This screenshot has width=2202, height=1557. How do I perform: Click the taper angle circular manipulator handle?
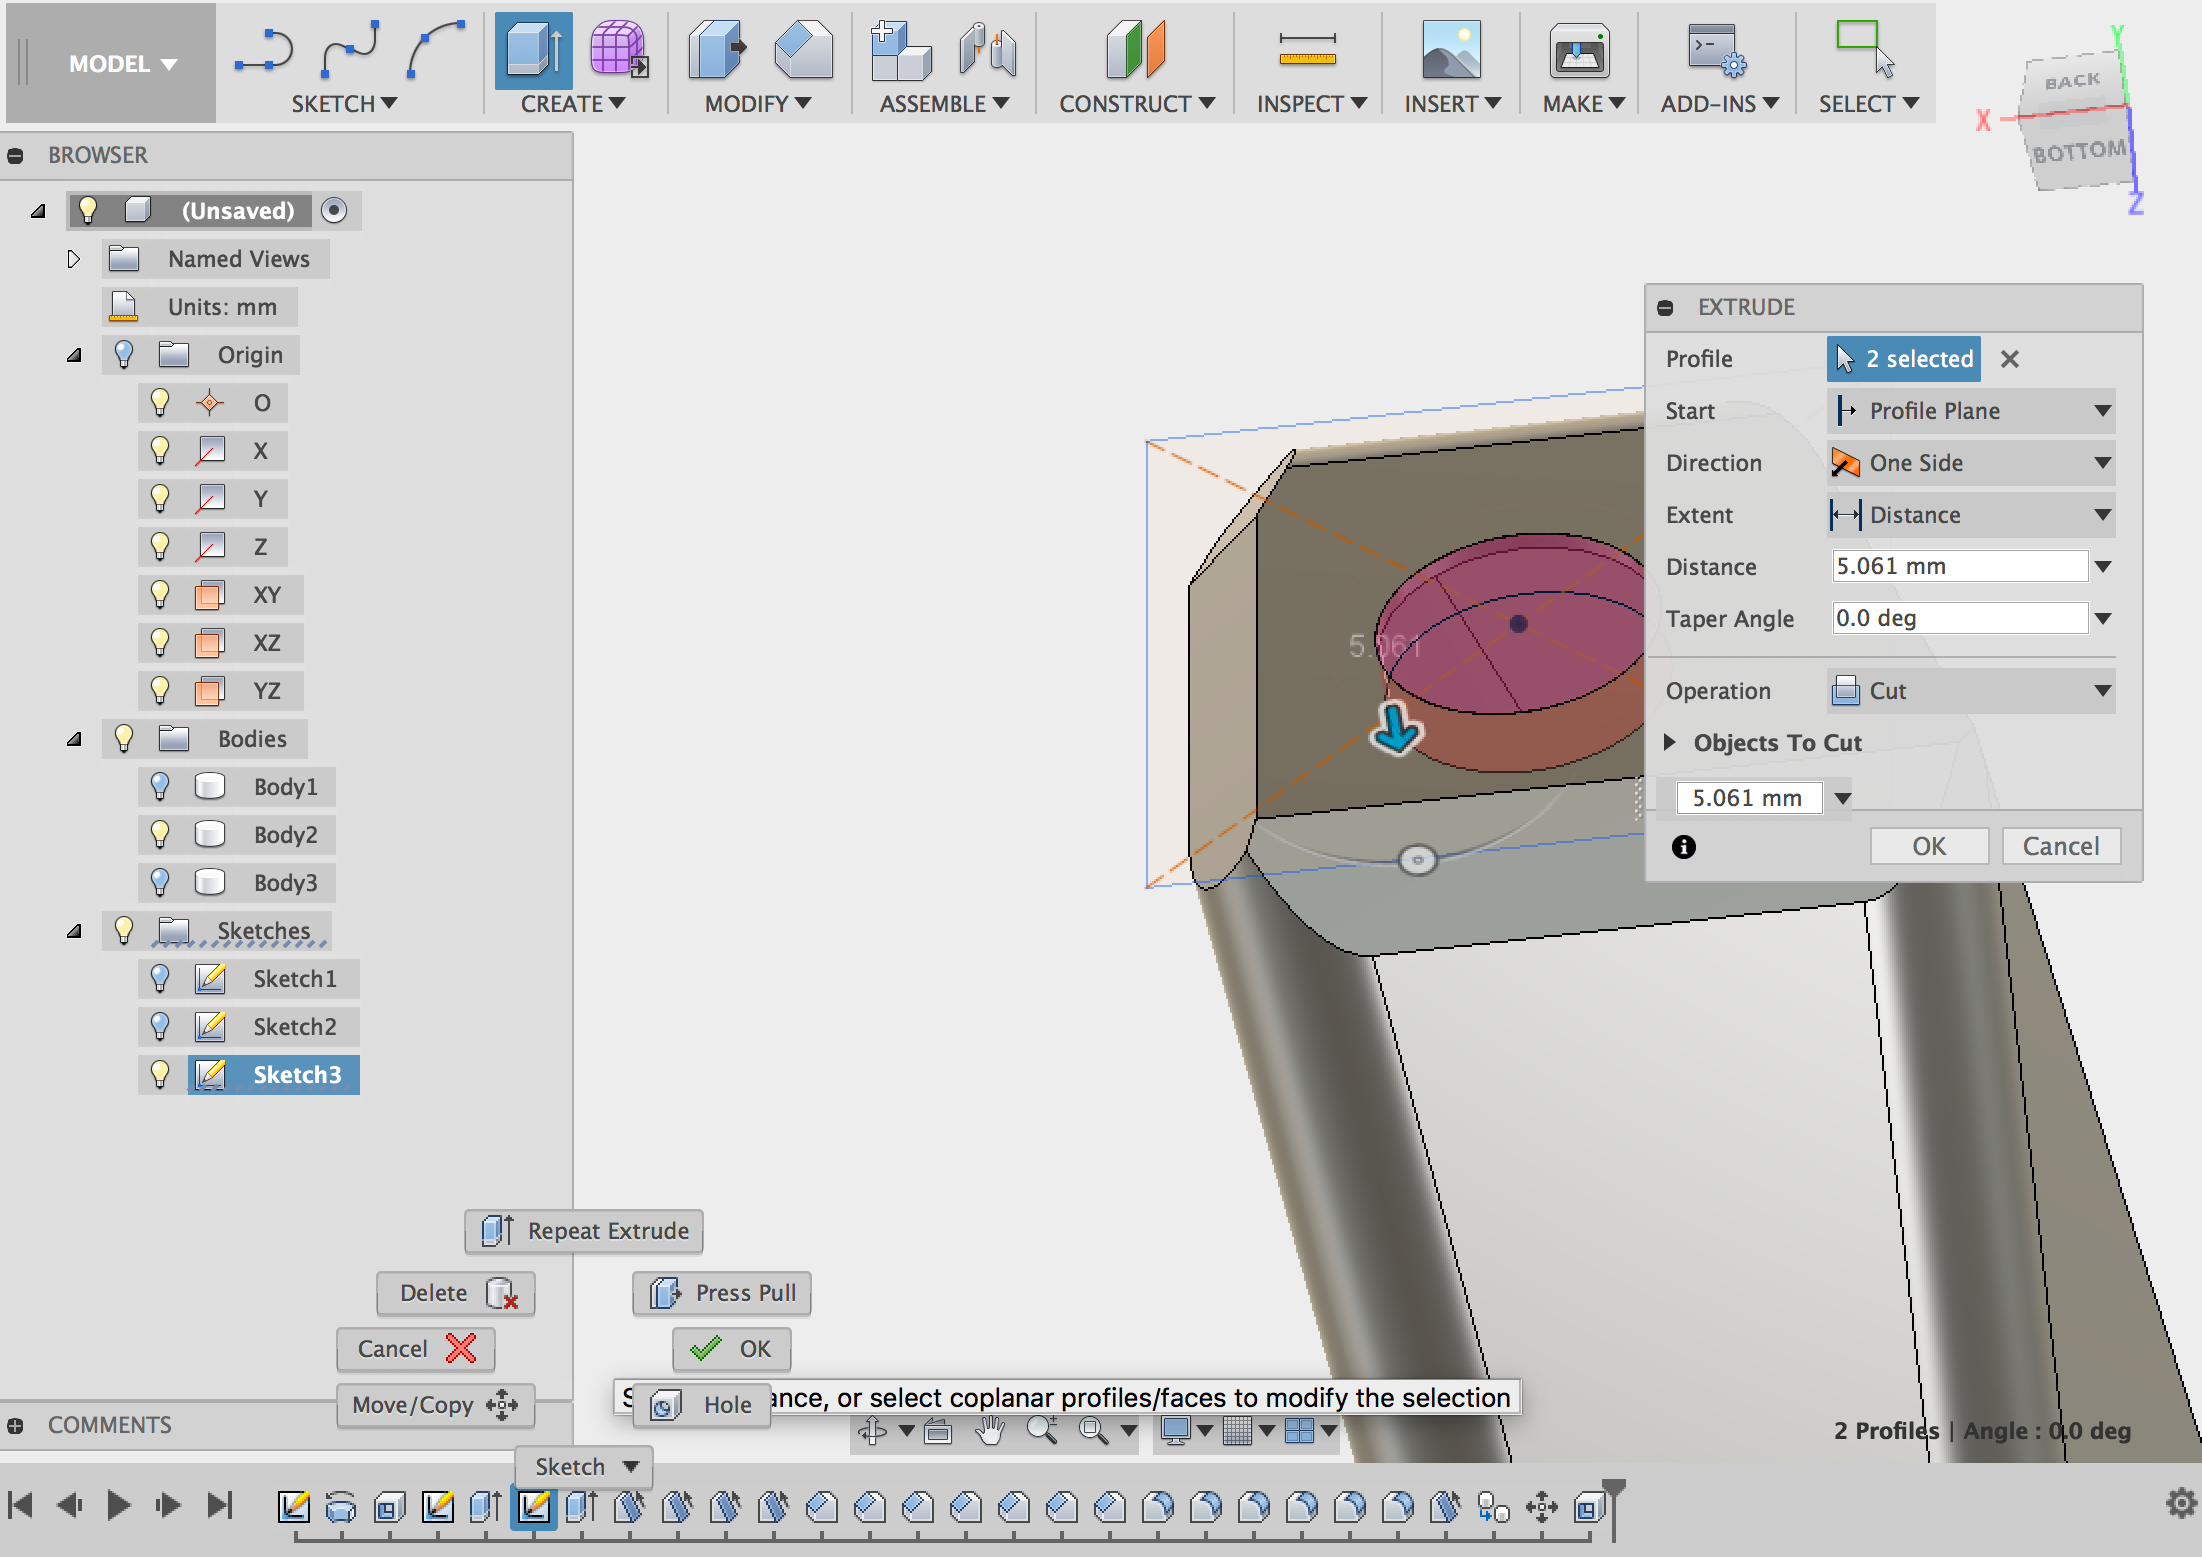(x=1417, y=860)
